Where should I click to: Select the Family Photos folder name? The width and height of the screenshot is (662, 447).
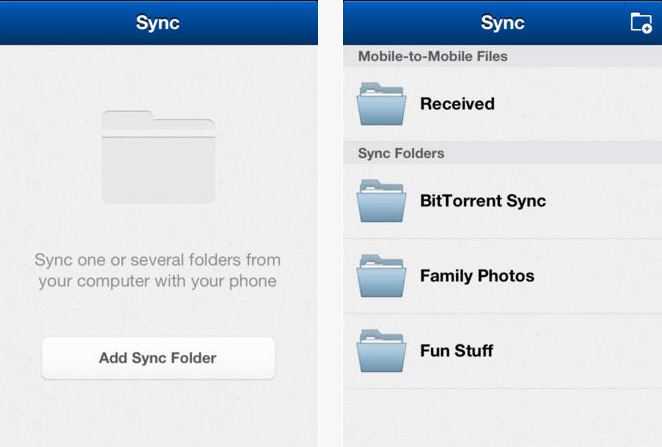477,276
